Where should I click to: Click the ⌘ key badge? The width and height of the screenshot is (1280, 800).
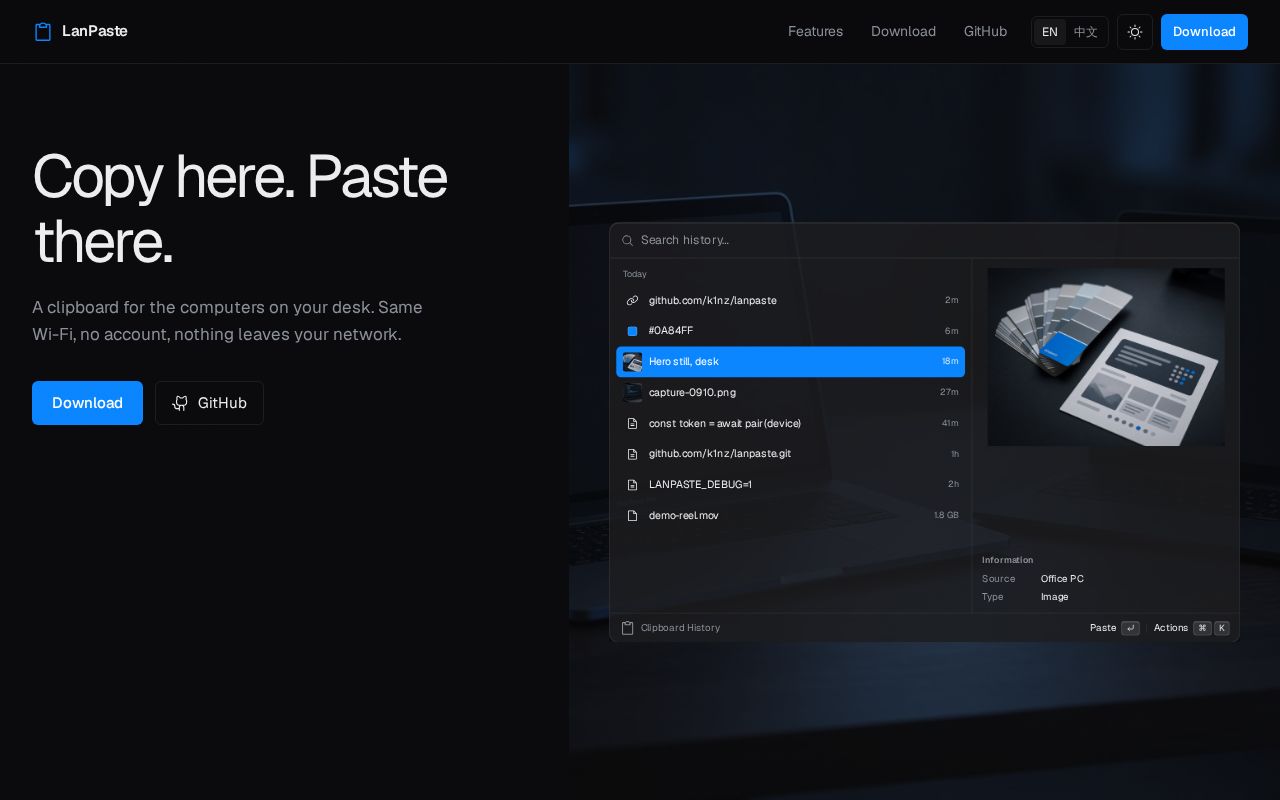pos(1202,628)
